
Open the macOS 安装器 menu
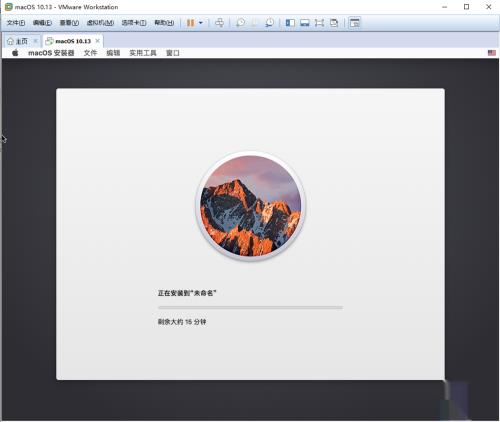coord(51,53)
